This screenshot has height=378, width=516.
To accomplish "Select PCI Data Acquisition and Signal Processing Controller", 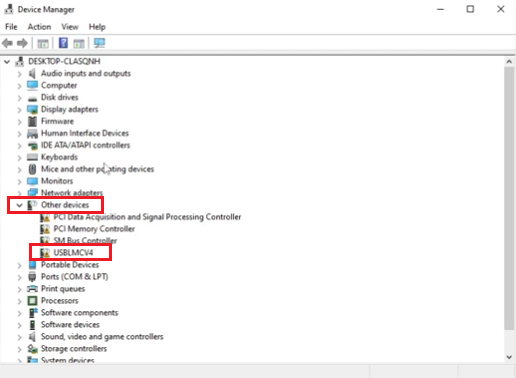I will coord(147,217).
